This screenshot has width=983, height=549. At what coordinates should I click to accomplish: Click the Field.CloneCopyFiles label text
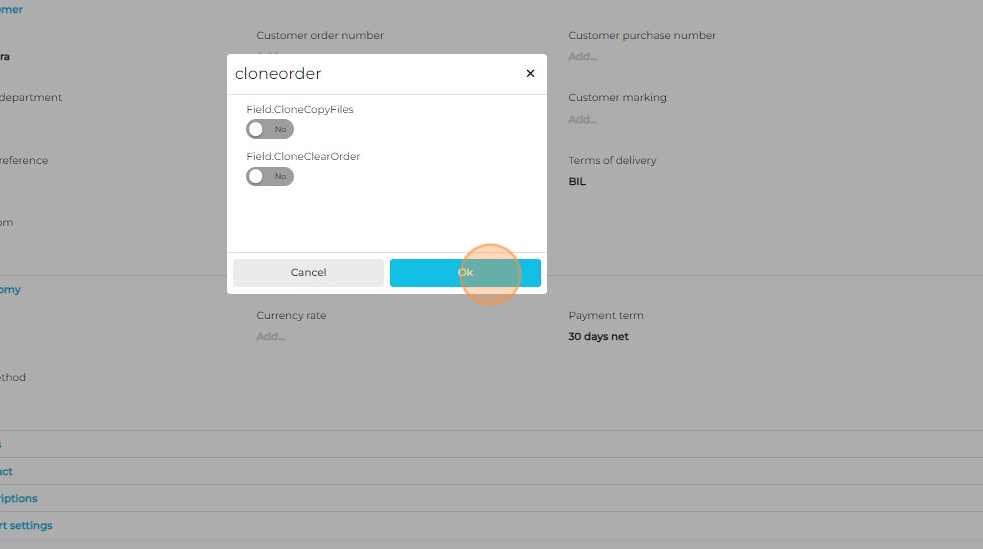click(300, 110)
